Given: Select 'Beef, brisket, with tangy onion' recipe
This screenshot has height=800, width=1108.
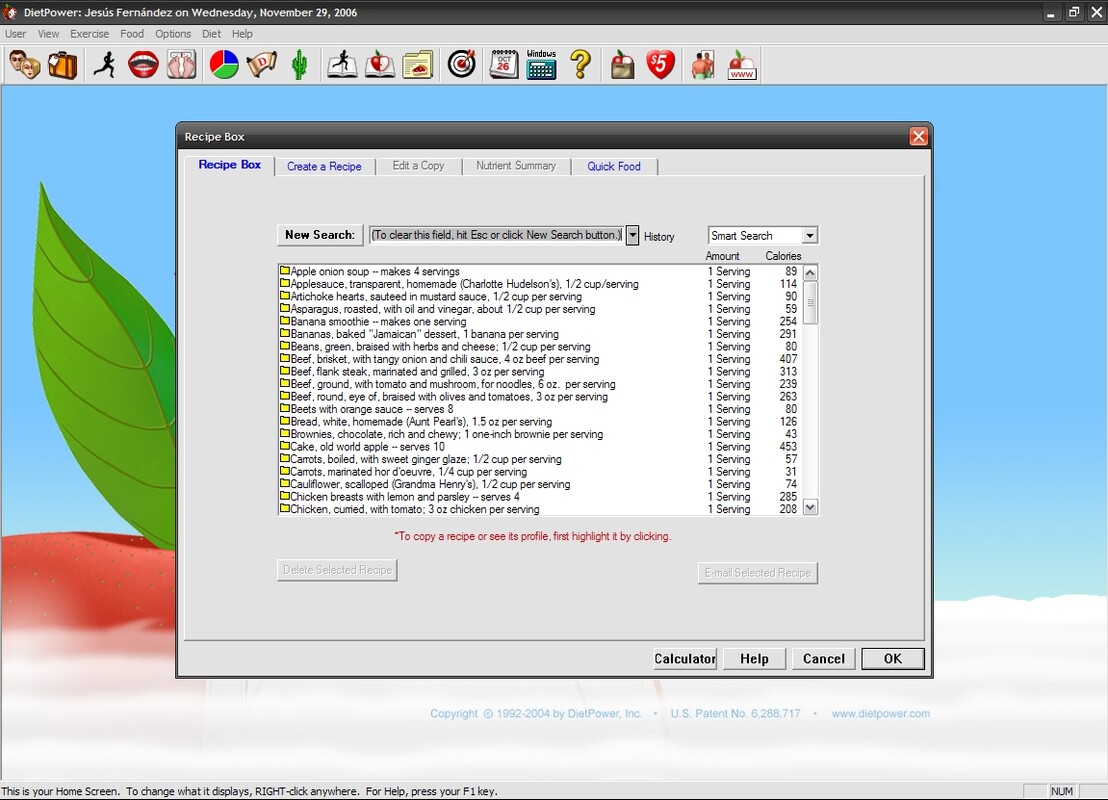Looking at the screenshot, I should [x=540, y=359].
